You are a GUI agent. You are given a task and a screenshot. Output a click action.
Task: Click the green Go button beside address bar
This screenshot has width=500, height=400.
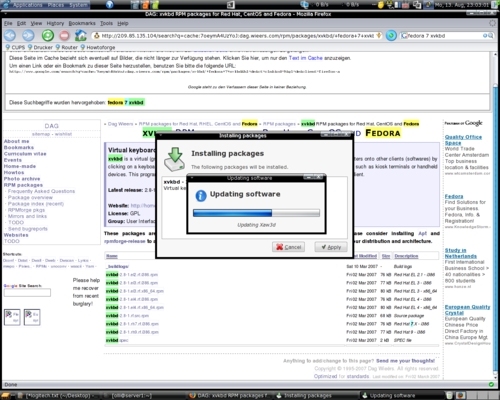pyautogui.click(x=391, y=36)
